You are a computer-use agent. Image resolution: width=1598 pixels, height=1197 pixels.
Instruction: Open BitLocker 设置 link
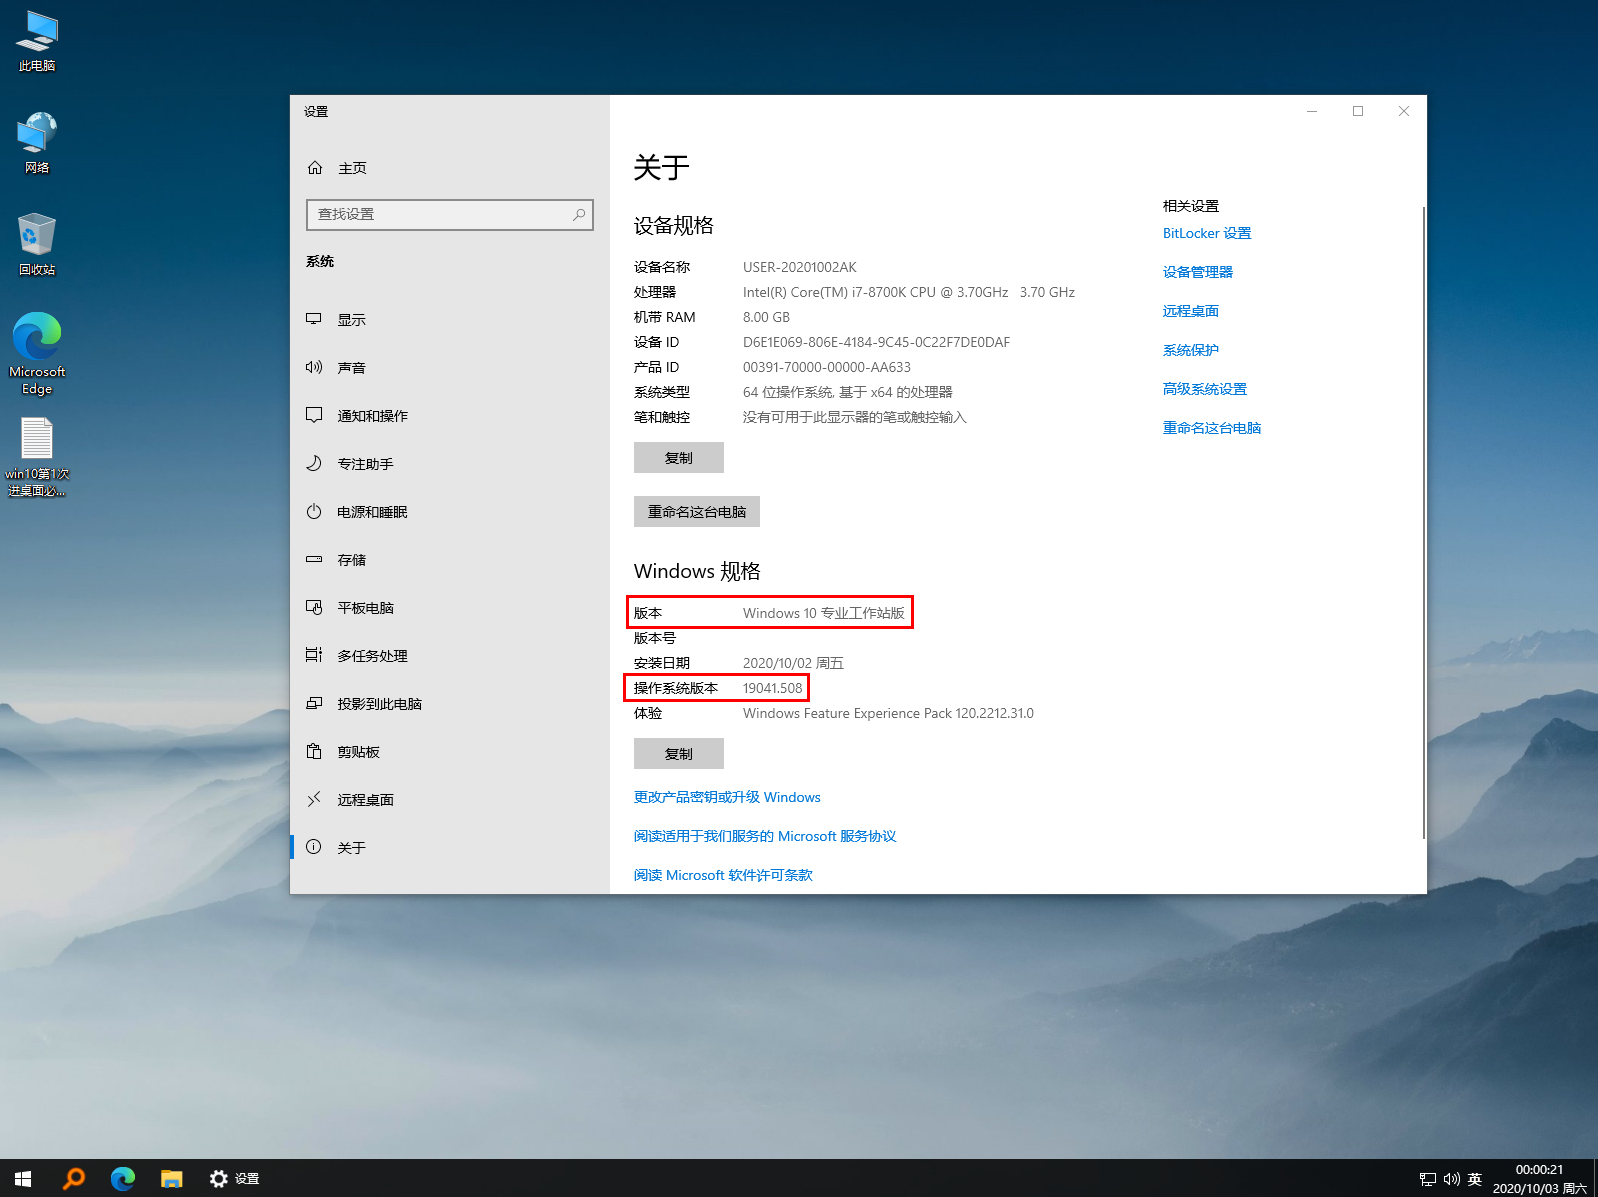click(1207, 233)
